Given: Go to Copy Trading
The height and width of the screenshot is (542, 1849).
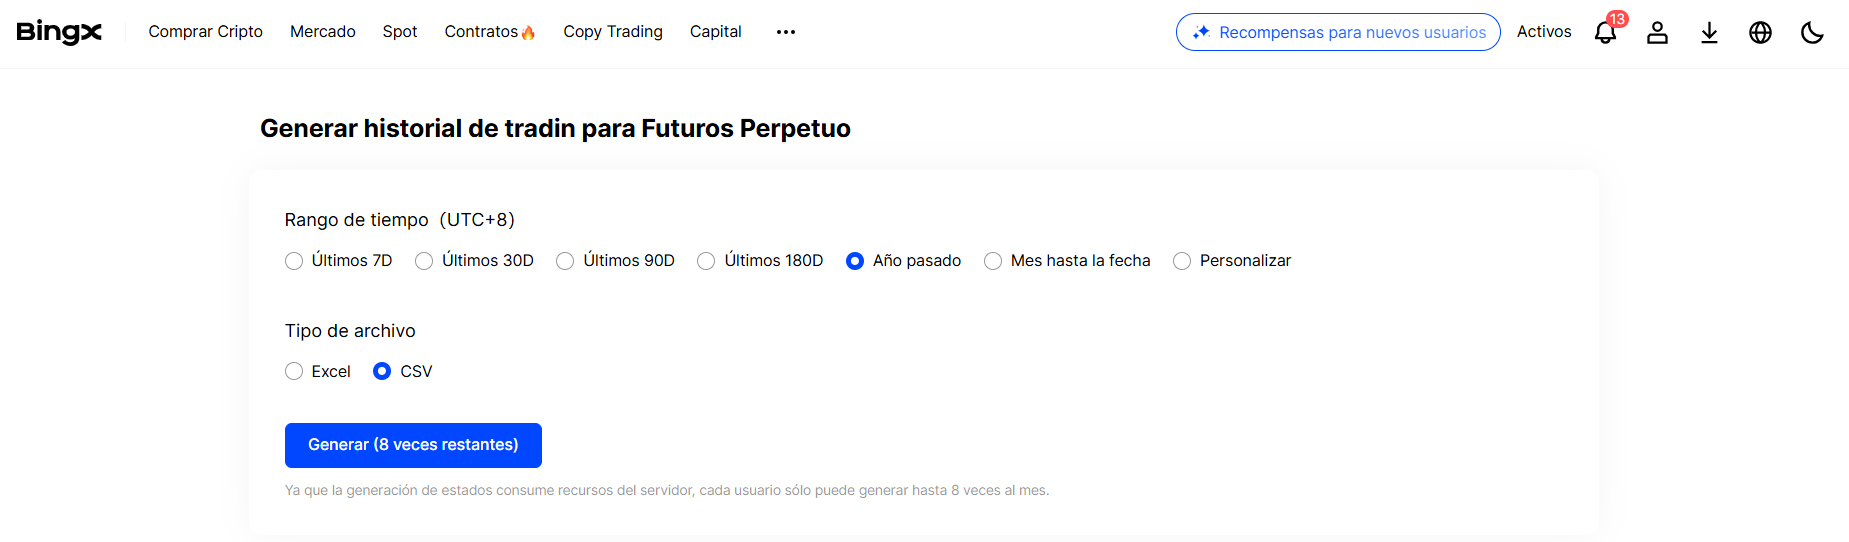Looking at the screenshot, I should 612,32.
